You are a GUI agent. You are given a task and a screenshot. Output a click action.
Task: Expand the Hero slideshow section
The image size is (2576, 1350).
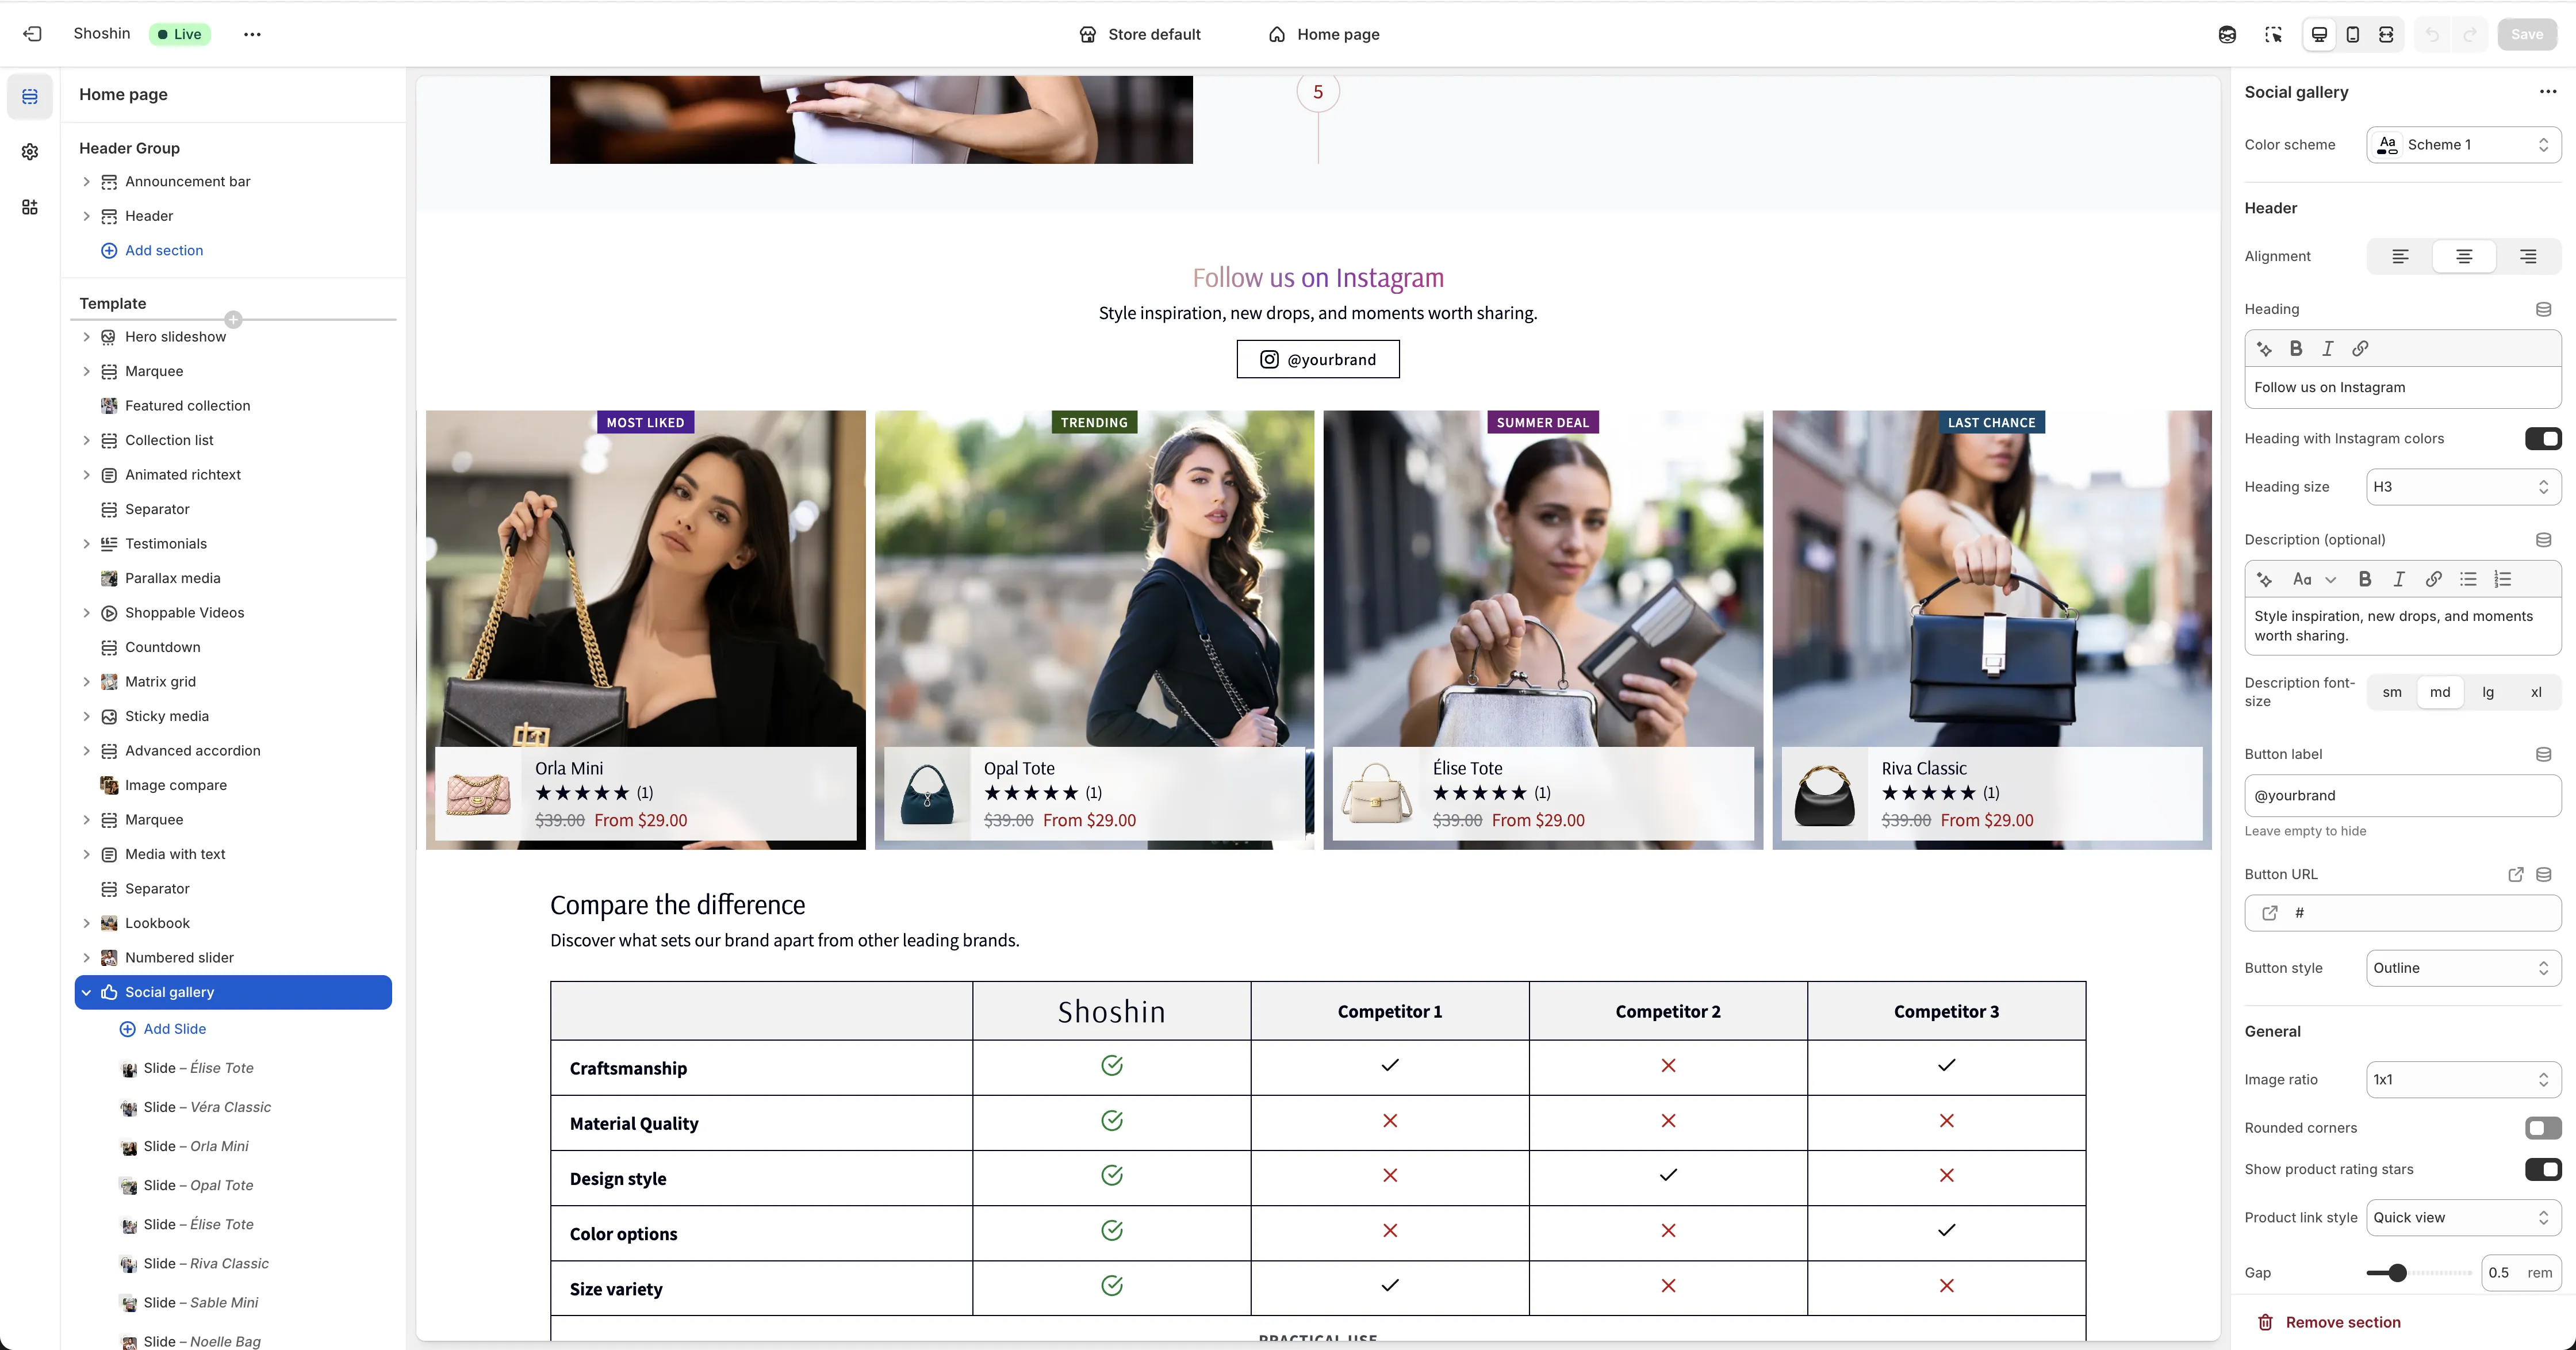pos(86,337)
